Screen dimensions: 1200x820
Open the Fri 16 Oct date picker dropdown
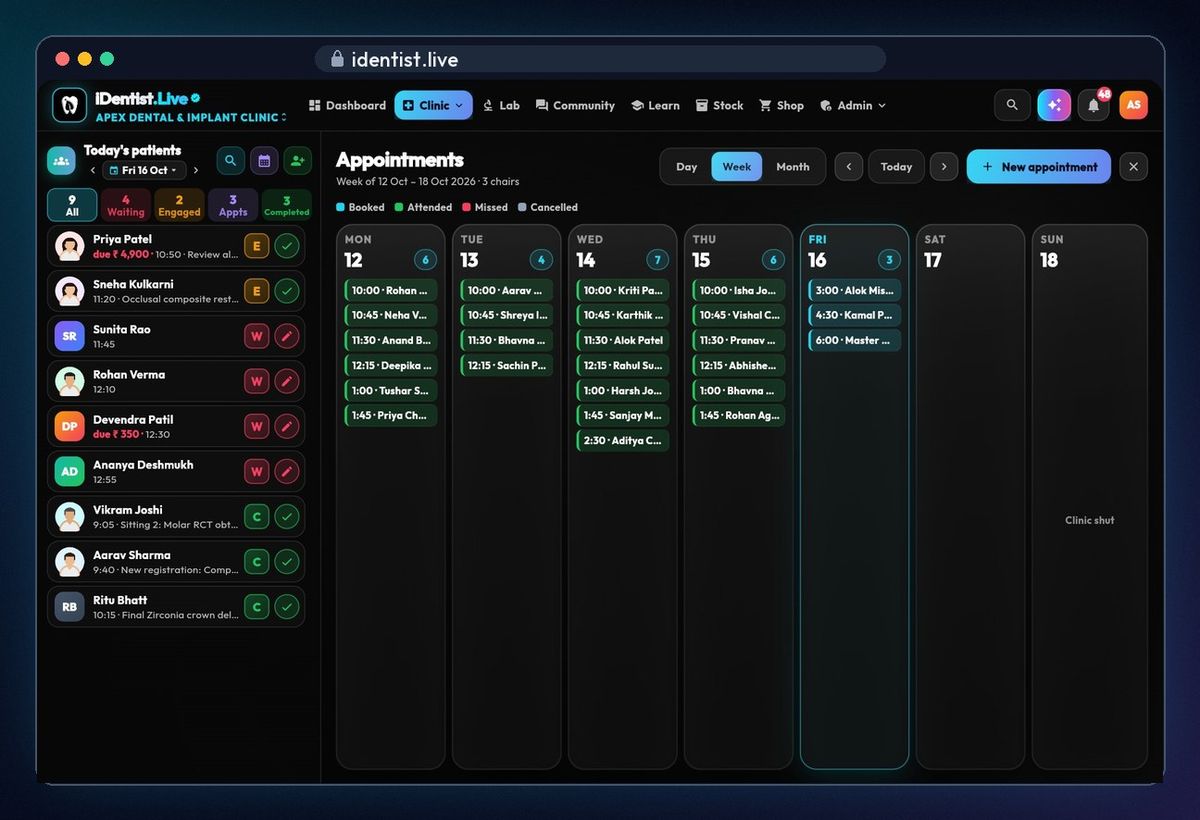144,170
